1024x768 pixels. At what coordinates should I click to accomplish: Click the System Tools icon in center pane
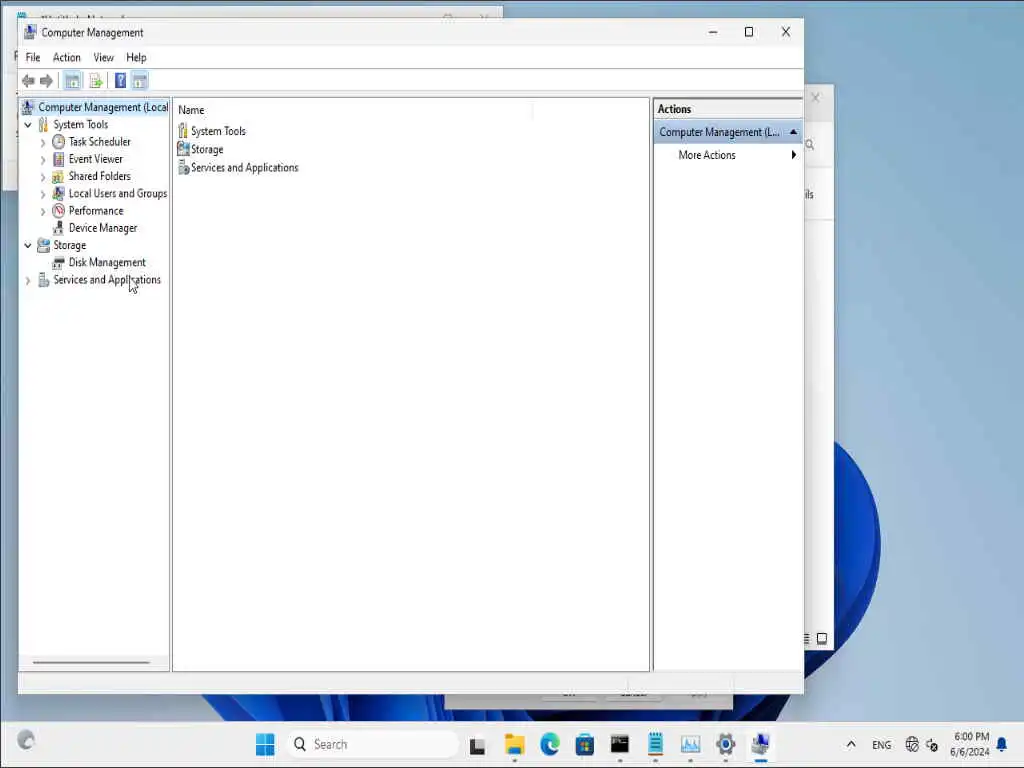tap(183, 131)
